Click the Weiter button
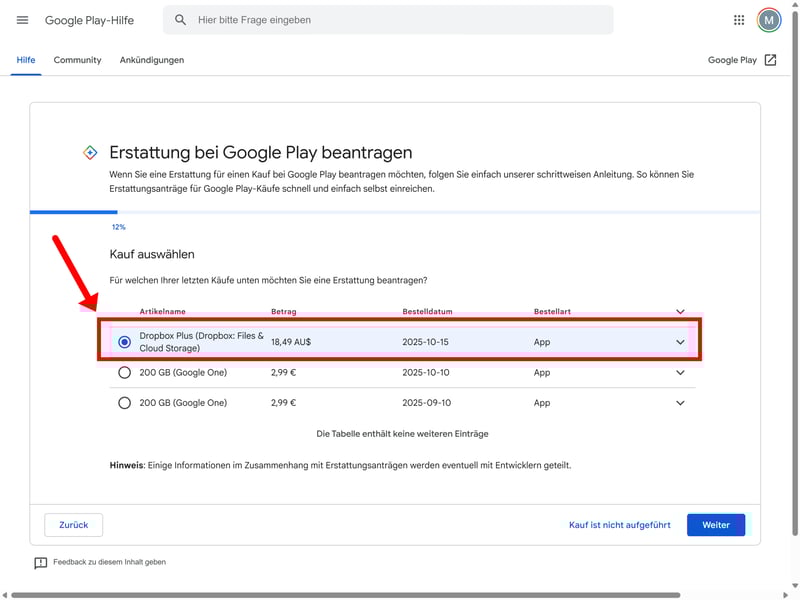This screenshot has height=600, width=800. pyautogui.click(x=715, y=525)
